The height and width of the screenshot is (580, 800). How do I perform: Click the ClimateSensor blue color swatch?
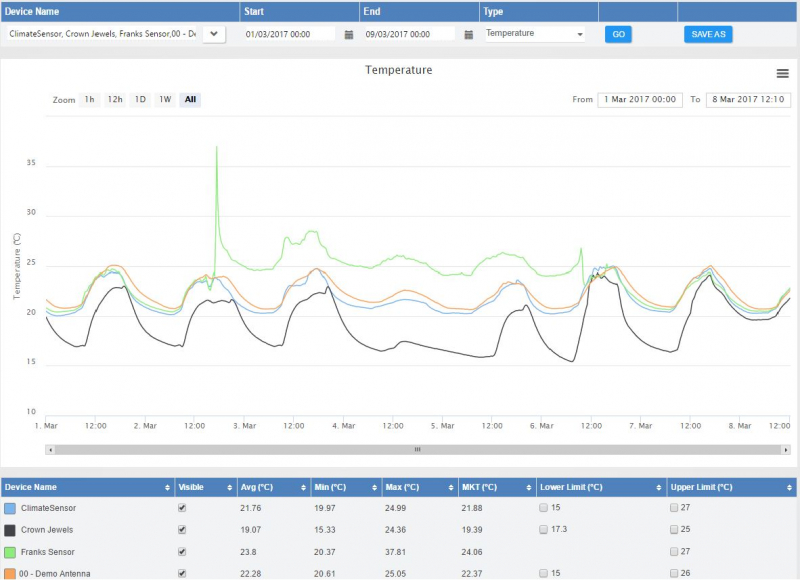[10, 509]
